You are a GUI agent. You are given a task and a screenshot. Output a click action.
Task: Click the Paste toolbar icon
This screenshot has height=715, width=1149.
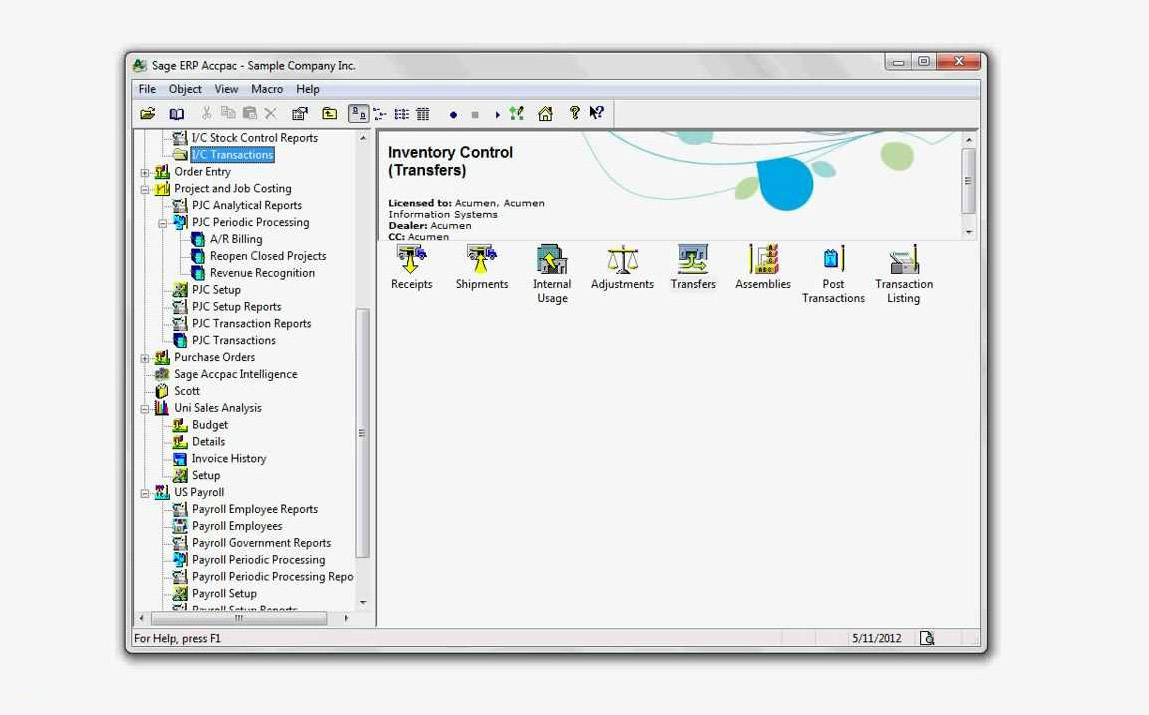(x=250, y=113)
